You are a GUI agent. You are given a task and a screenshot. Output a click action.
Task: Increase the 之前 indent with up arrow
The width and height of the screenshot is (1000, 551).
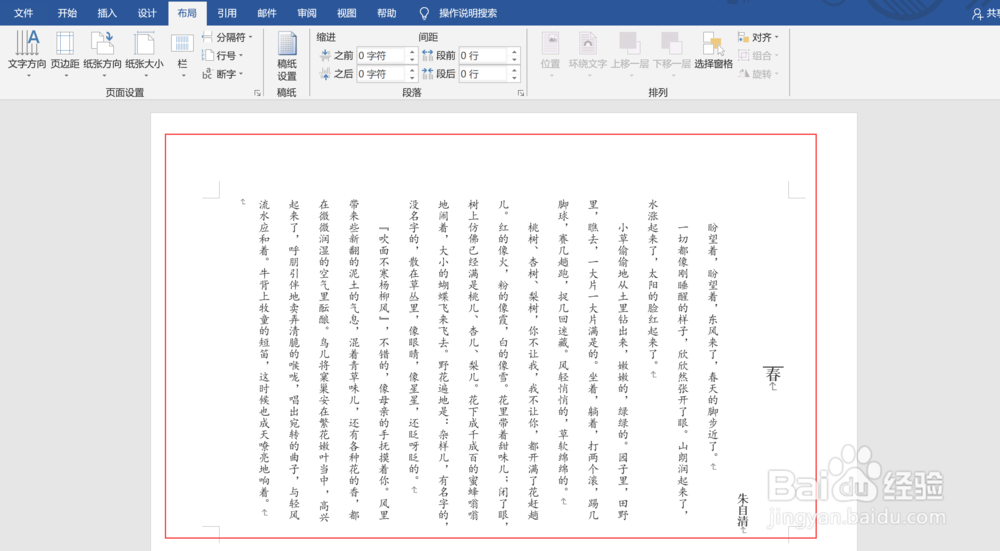[412, 52]
